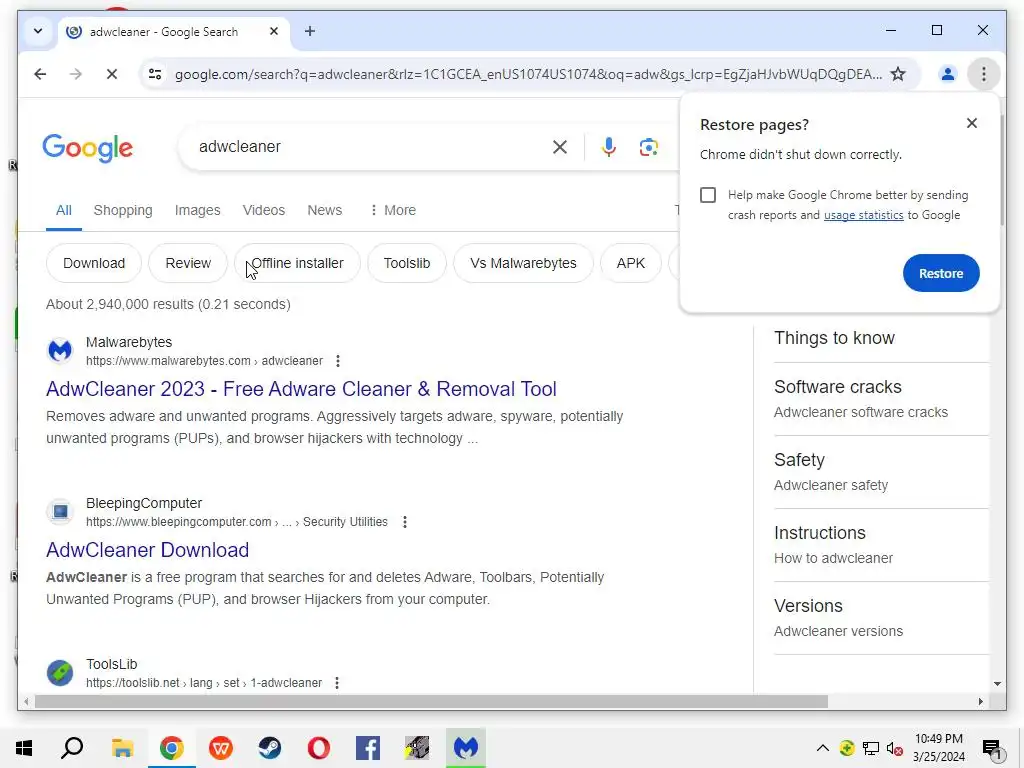Open WPS Office from taskbar
The height and width of the screenshot is (768, 1024).
tap(221, 748)
